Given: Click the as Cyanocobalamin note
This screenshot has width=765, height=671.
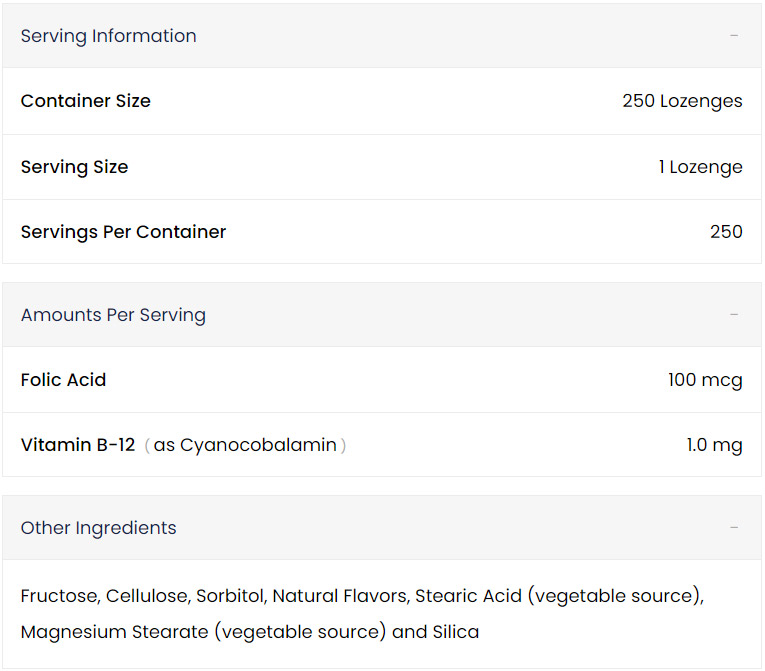Looking at the screenshot, I should tap(245, 445).
